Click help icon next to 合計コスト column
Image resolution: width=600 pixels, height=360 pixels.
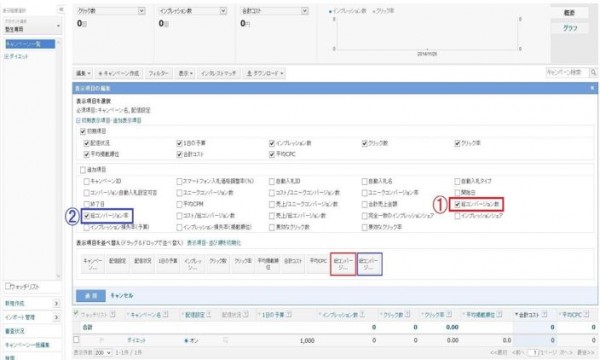(544, 314)
